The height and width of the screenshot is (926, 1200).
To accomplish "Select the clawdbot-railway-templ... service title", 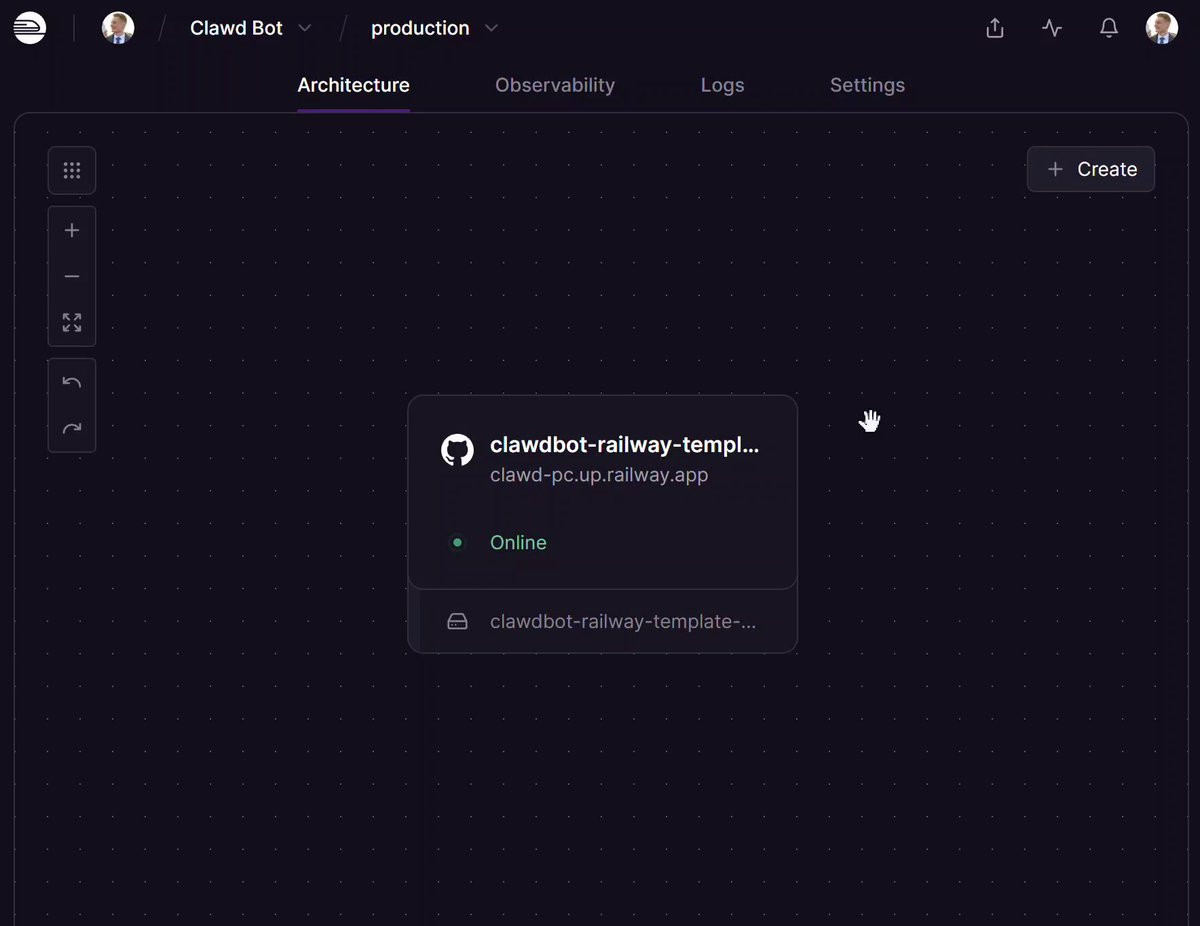I will coord(624,446).
